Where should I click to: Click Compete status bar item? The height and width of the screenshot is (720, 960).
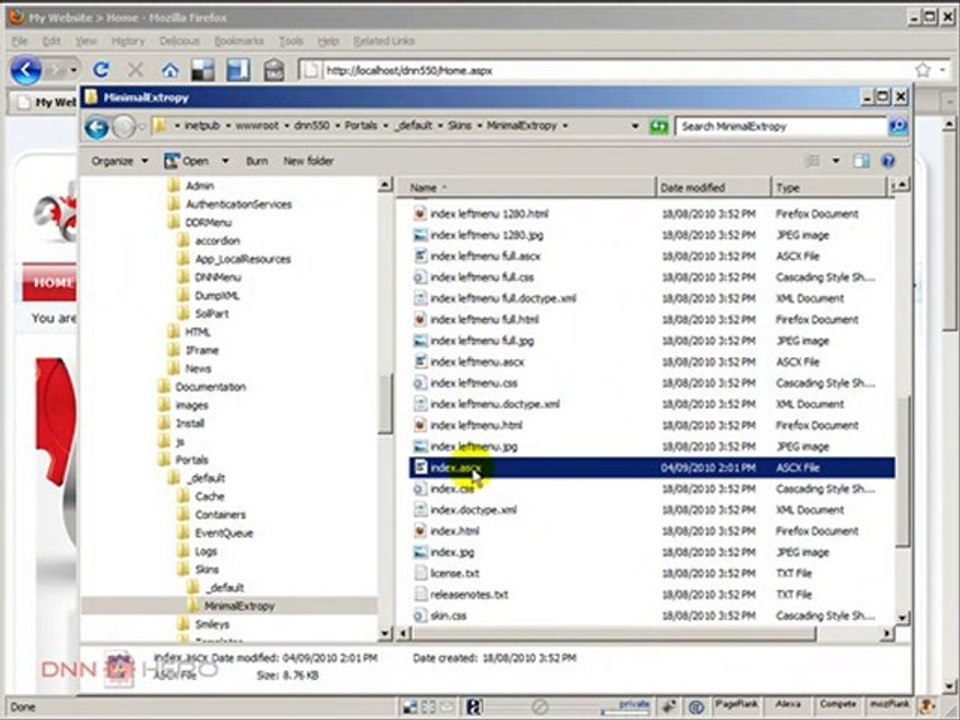[x=837, y=705]
